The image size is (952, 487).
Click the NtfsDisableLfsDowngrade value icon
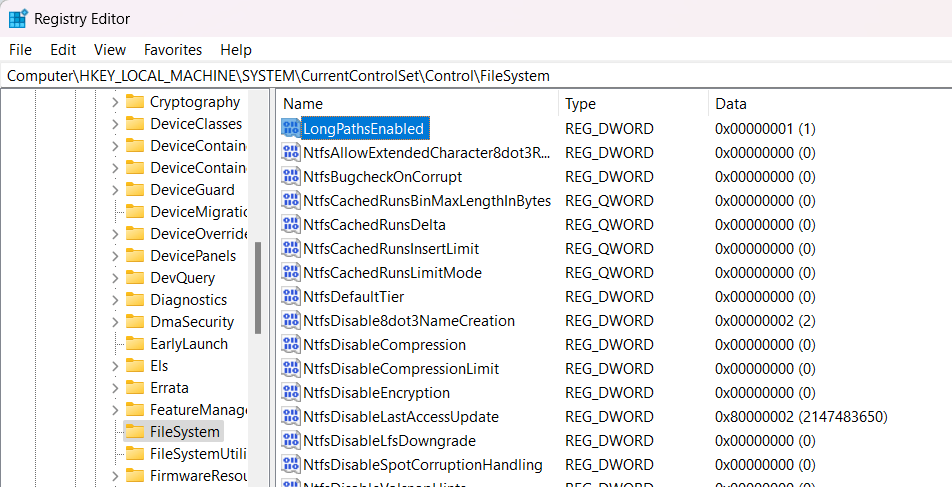coord(291,441)
